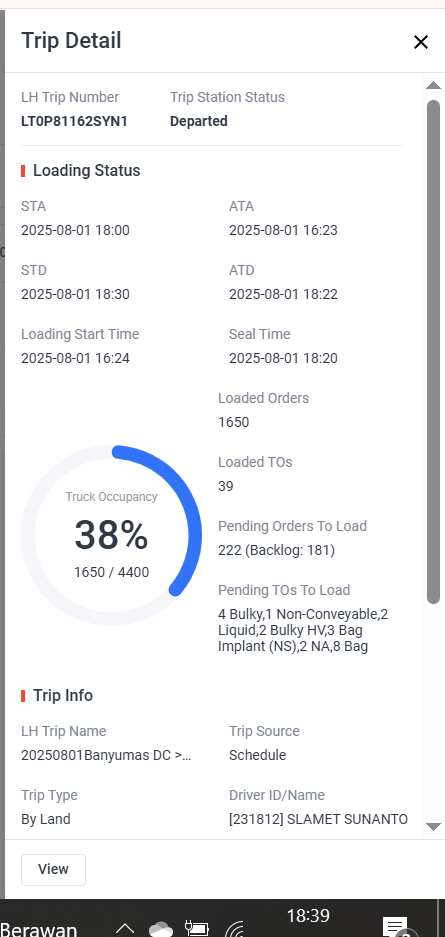Image resolution: width=445 pixels, height=937 pixels.
Task: Click the Driver name SLAMET SUNANTO
Action: tap(347, 819)
